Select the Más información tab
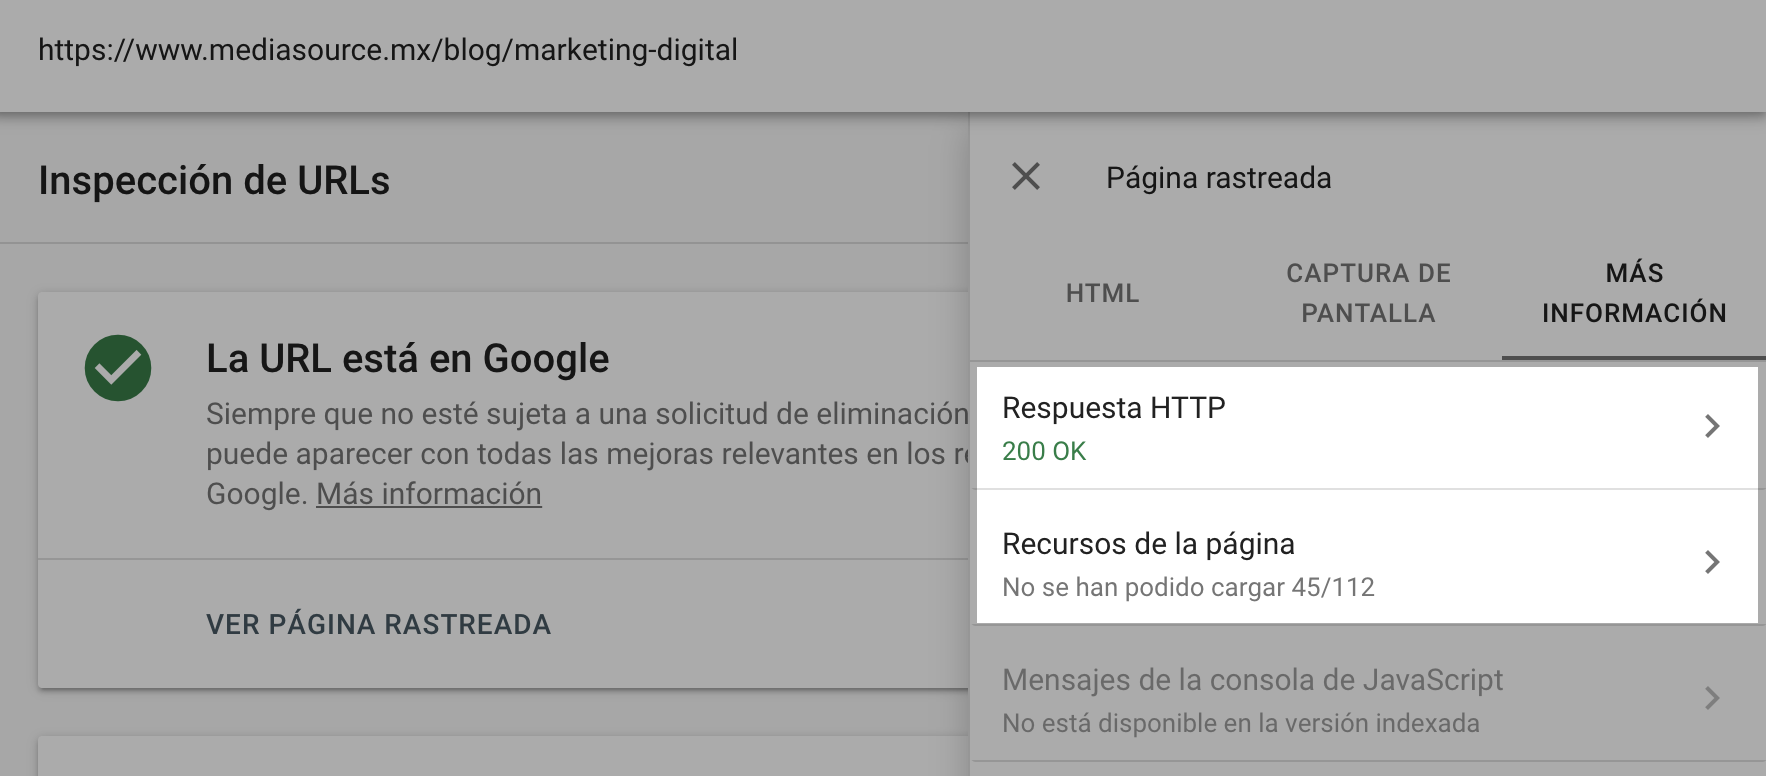This screenshot has width=1766, height=776. coord(1634,293)
